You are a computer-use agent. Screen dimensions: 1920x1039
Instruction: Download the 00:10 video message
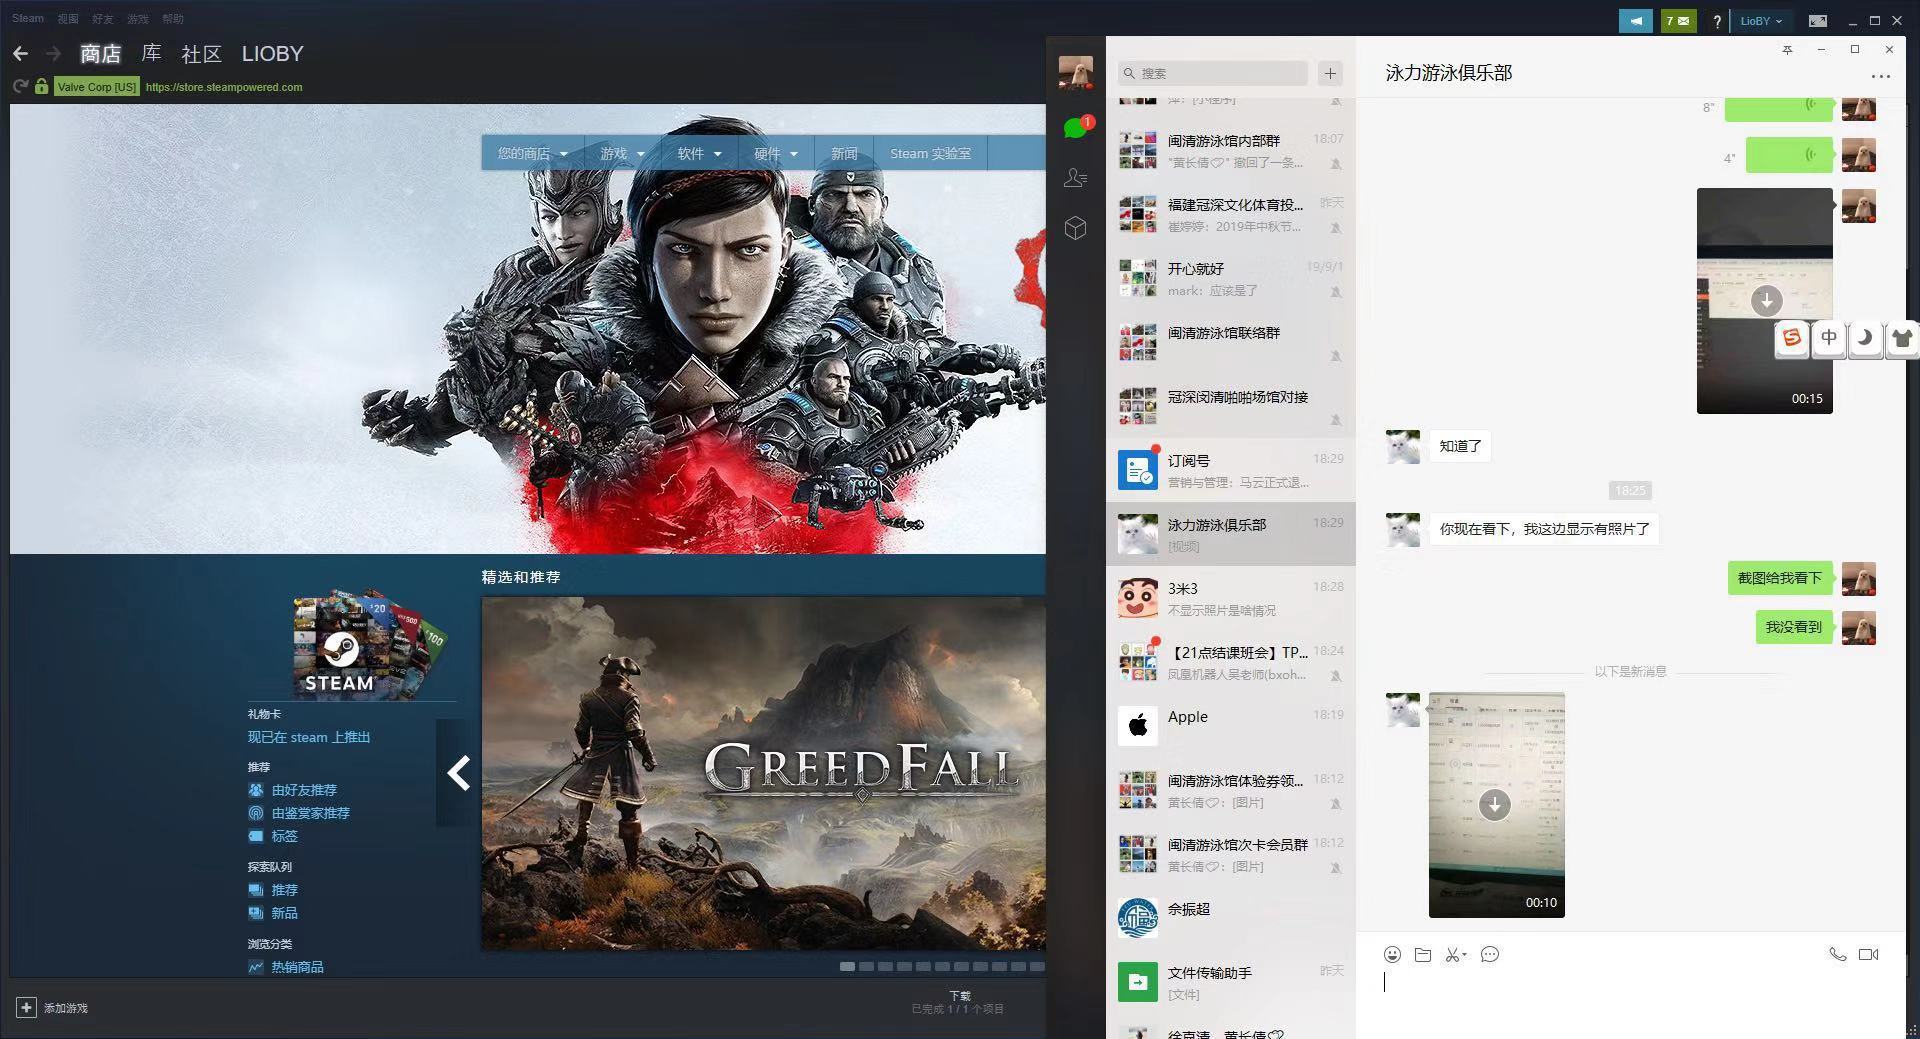click(x=1494, y=804)
